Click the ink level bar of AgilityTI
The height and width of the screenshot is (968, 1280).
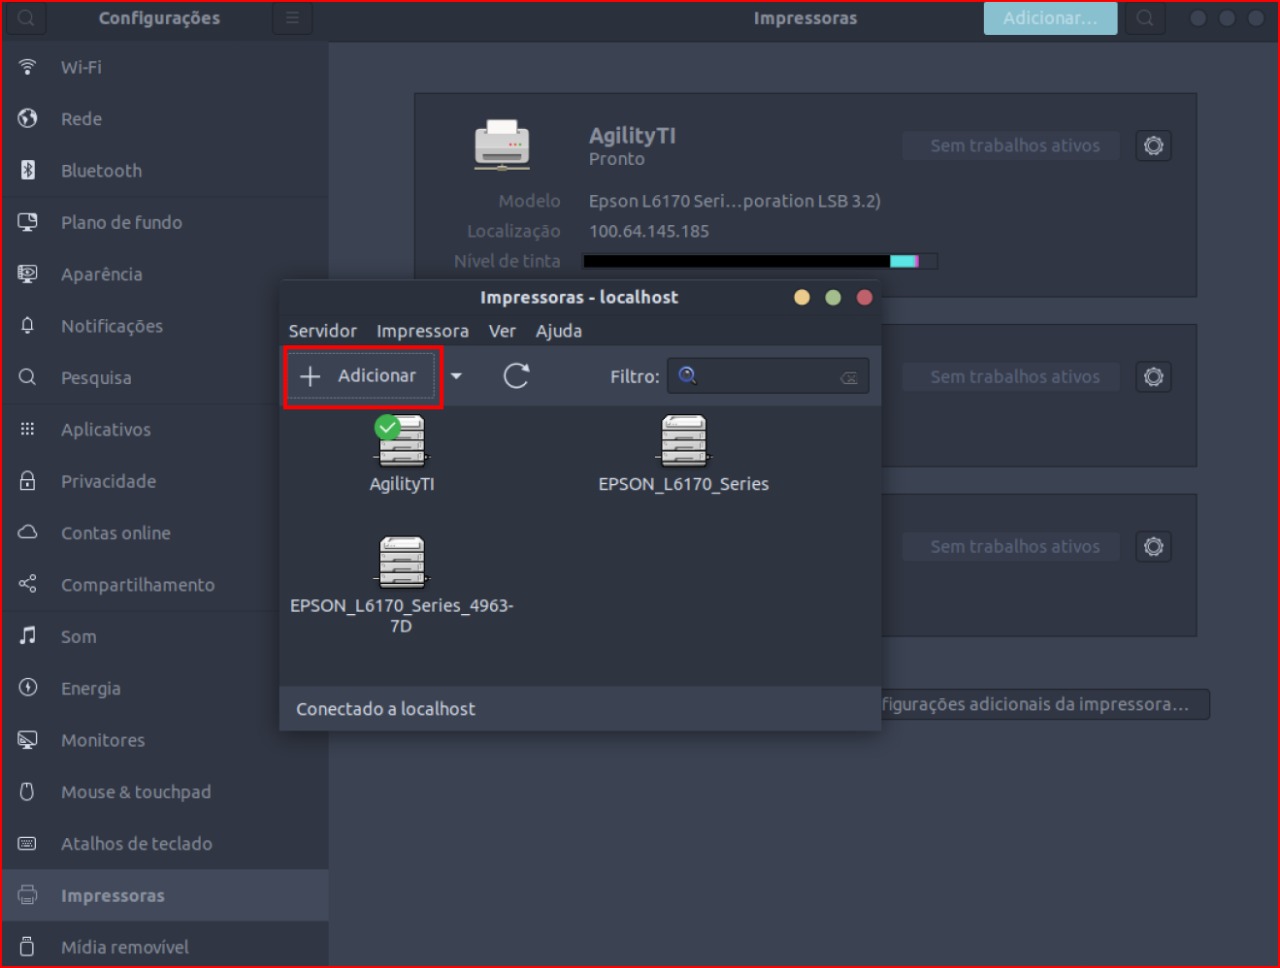click(760, 261)
